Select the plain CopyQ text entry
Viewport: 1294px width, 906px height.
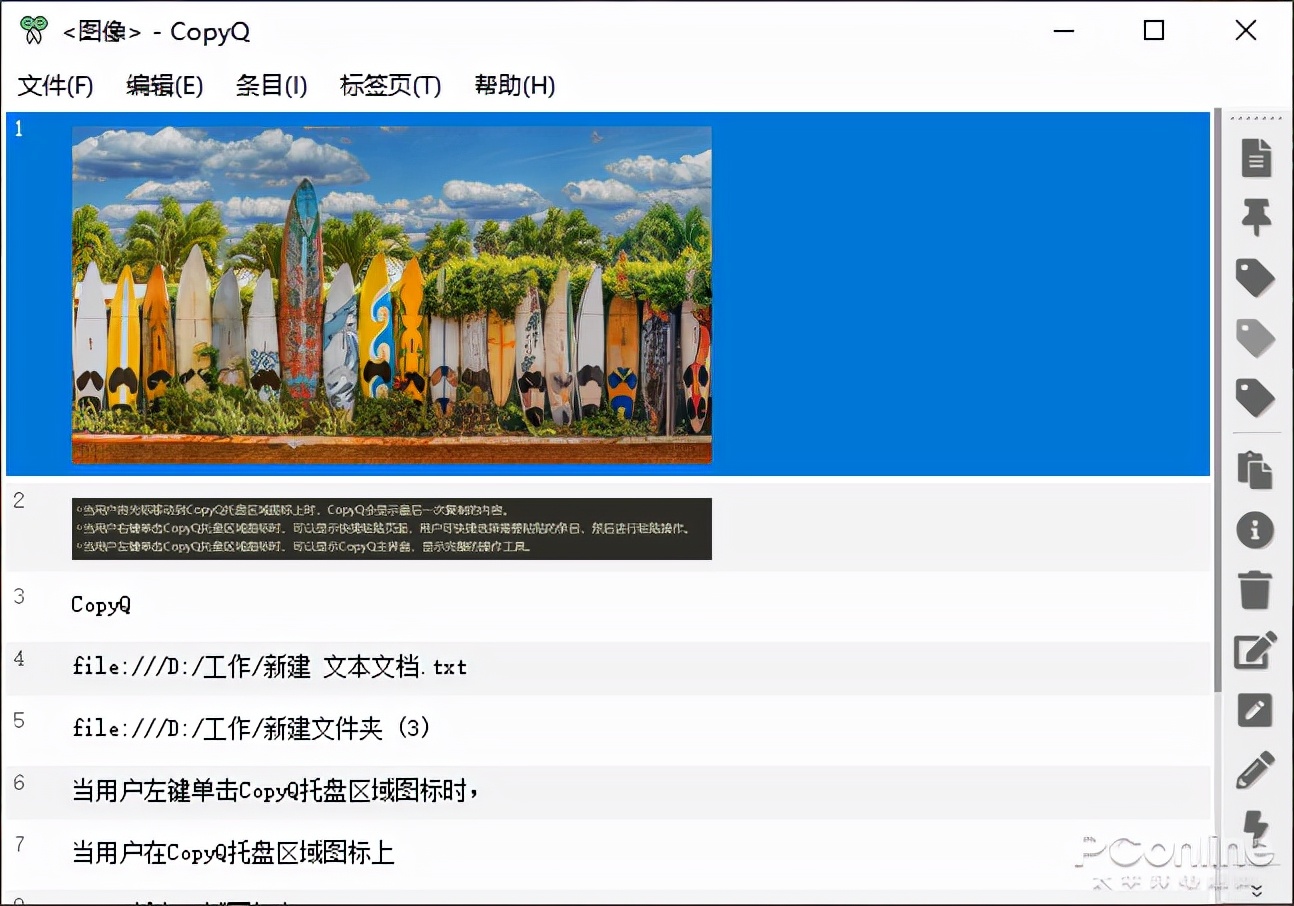(x=101, y=603)
